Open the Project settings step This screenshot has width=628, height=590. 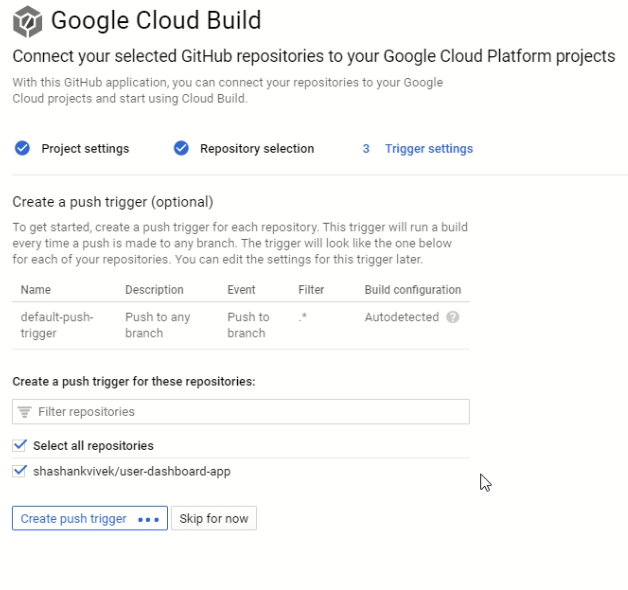(85, 149)
